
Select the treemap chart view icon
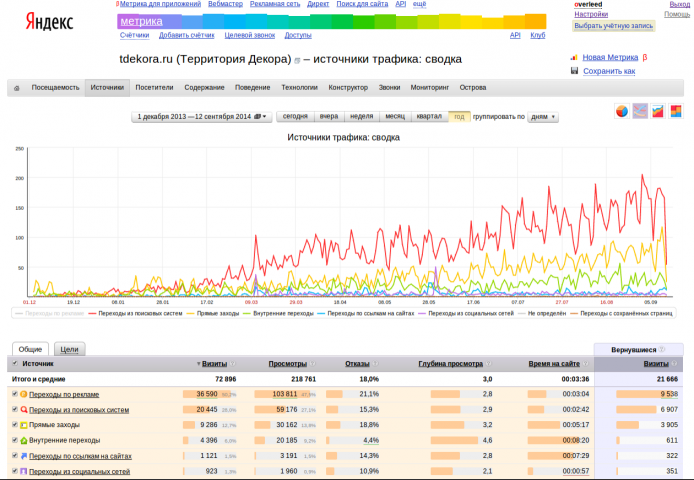(676, 111)
